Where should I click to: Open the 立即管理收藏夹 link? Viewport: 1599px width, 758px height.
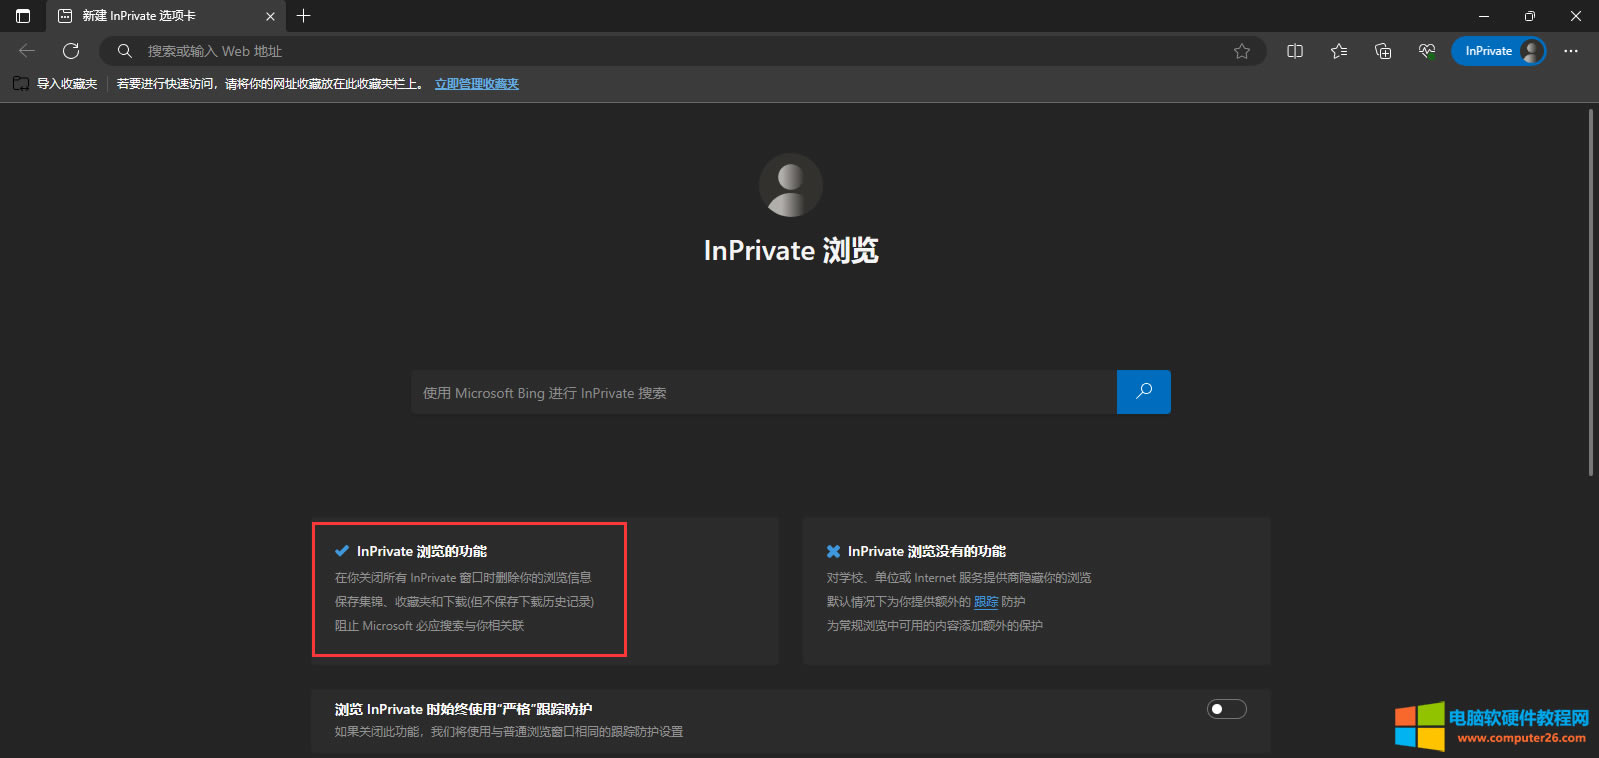click(477, 84)
